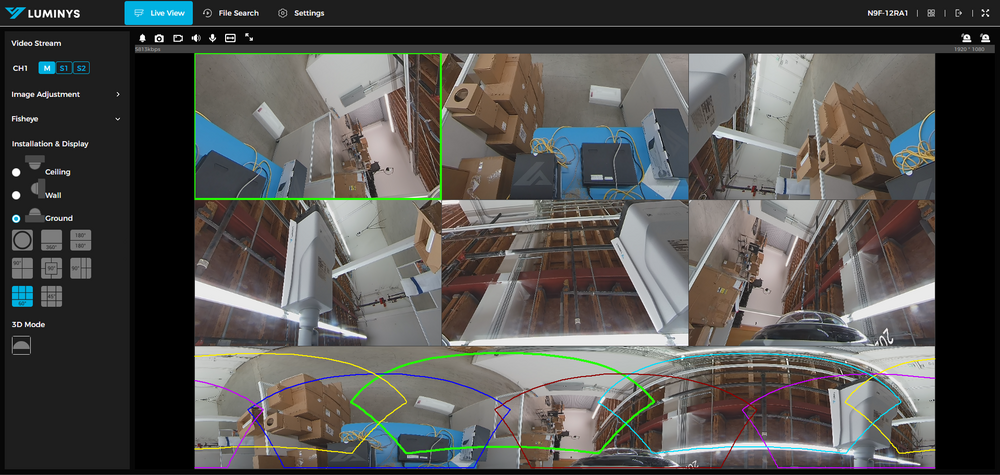Click the bottom panoramic view strip

point(564,408)
